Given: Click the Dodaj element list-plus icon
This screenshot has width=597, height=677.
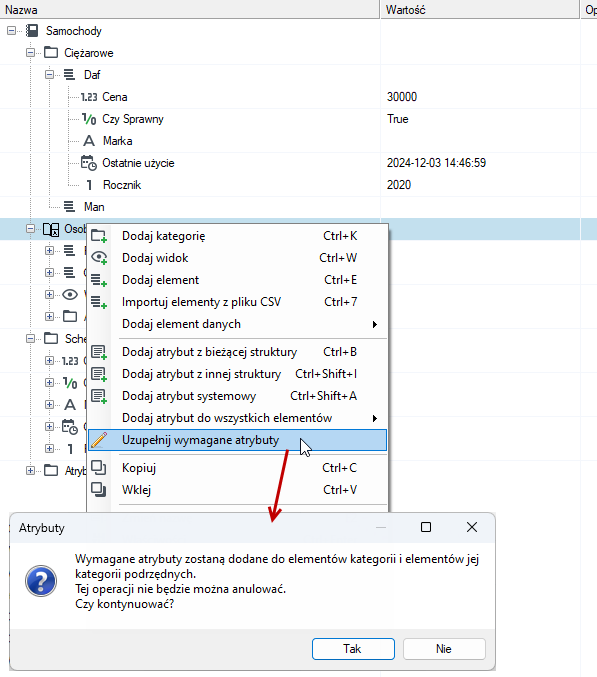Looking at the screenshot, I should (99, 280).
